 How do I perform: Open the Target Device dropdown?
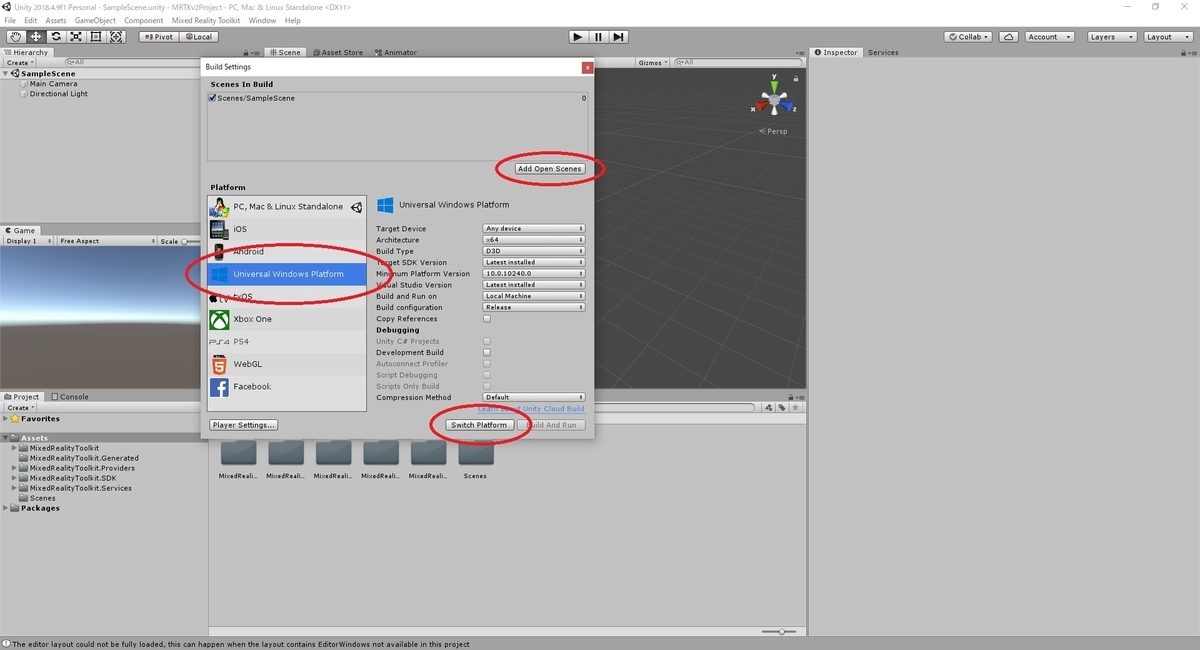pos(534,229)
